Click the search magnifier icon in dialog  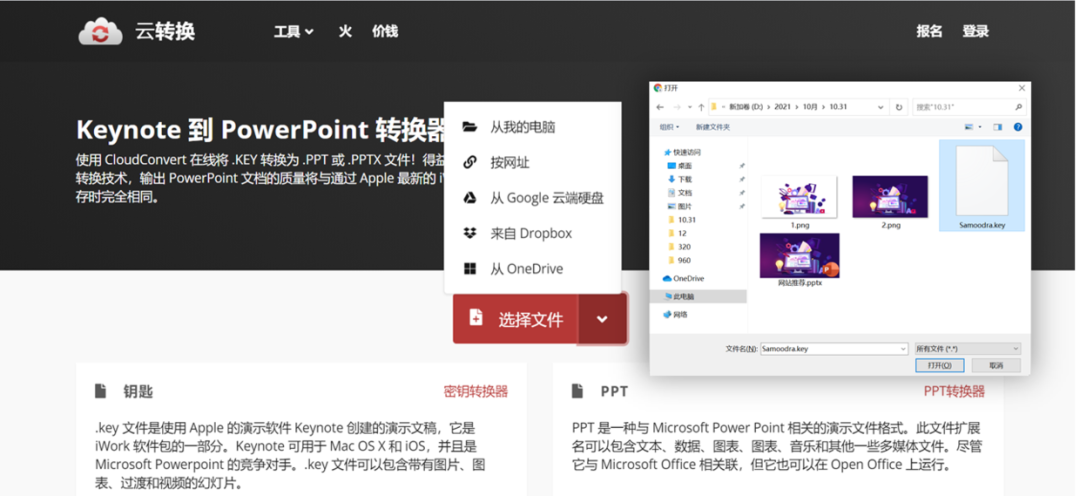1019,107
